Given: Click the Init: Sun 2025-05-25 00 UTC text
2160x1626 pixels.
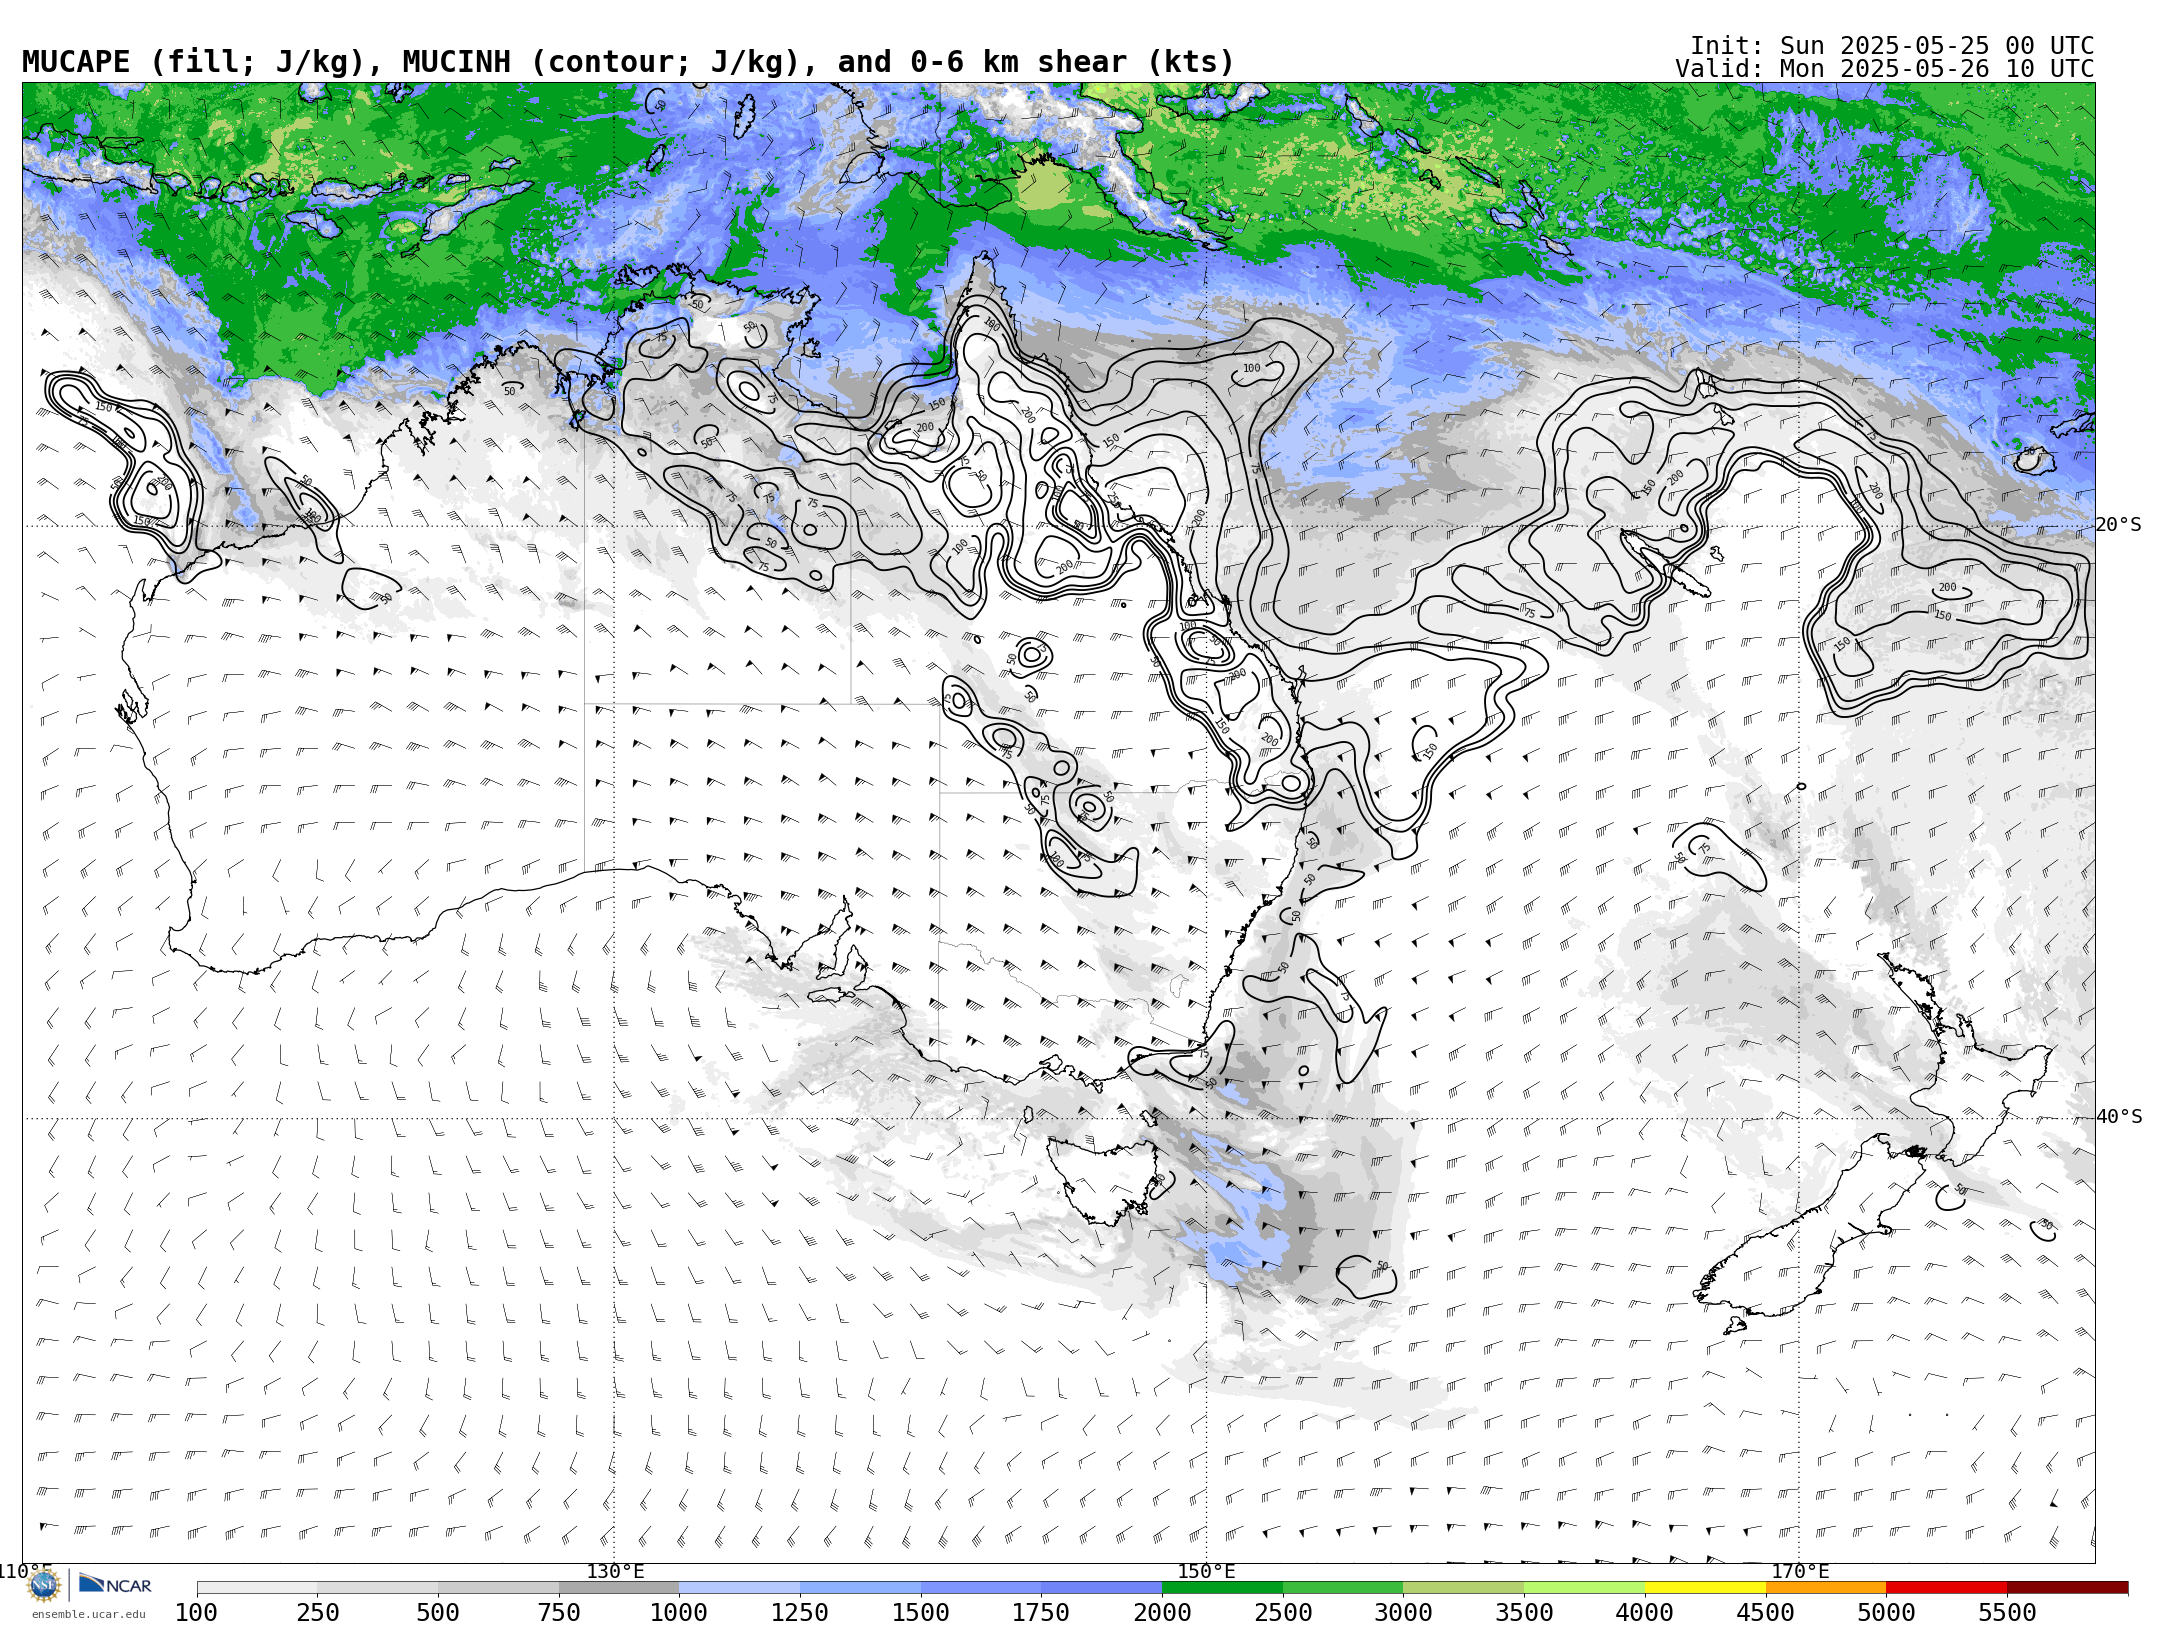Looking at the screenshot, I should (1892, 46).
